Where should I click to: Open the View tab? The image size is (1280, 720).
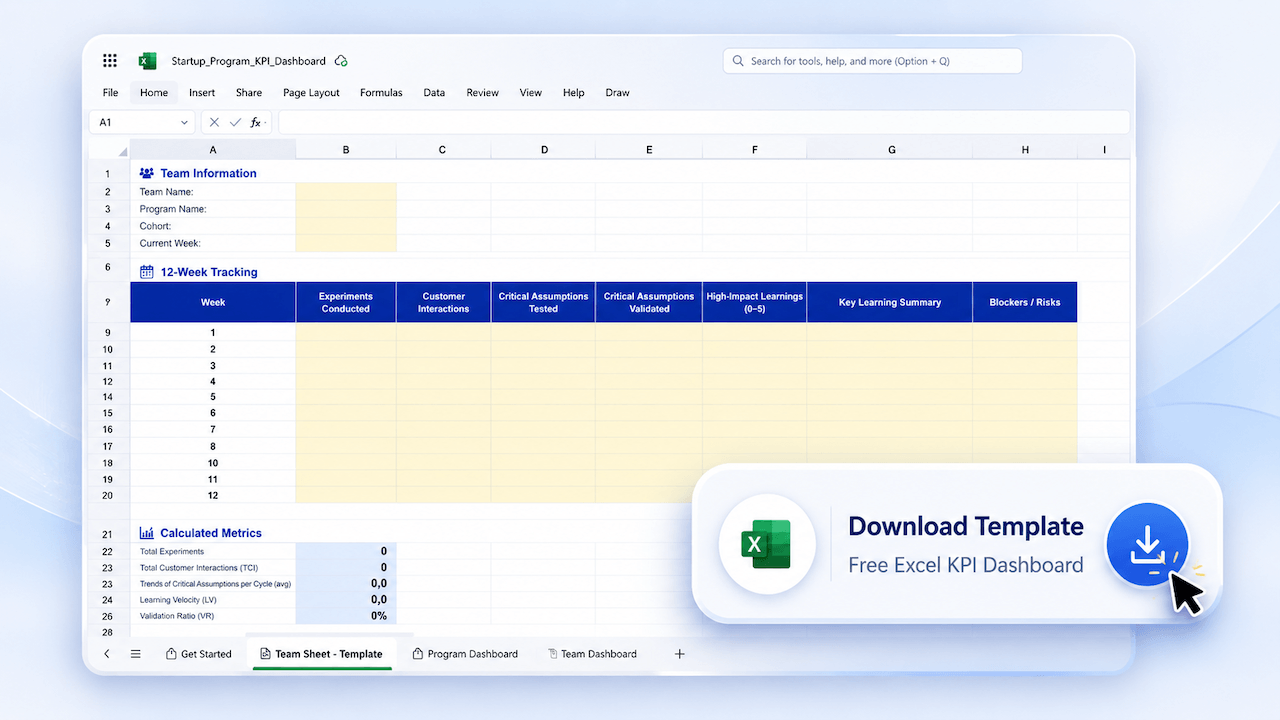[x=531, y=93]
